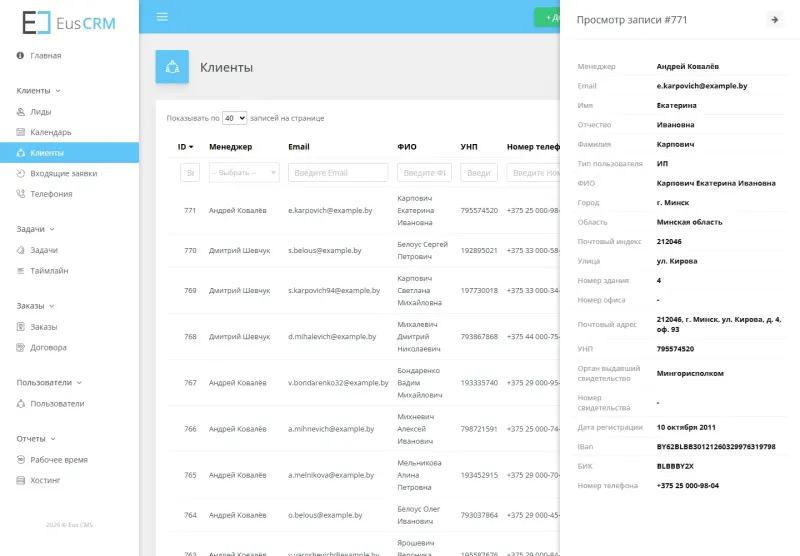This screenshot has width=800, height=556.
Task: Click email a.melnikova@example.by
Action: [331, 475]
